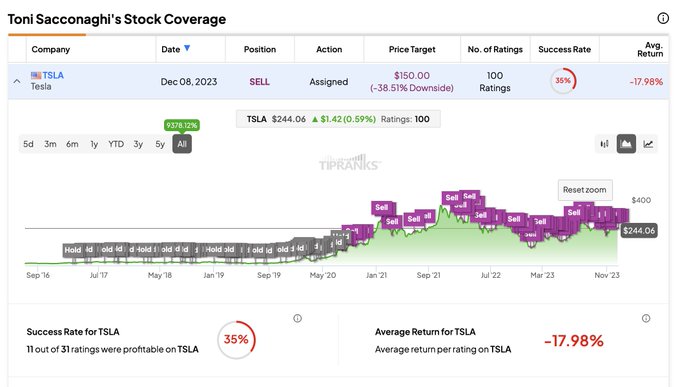
Task: Switch to candlestick chart view icon
Action: click(x=604, y=144)
